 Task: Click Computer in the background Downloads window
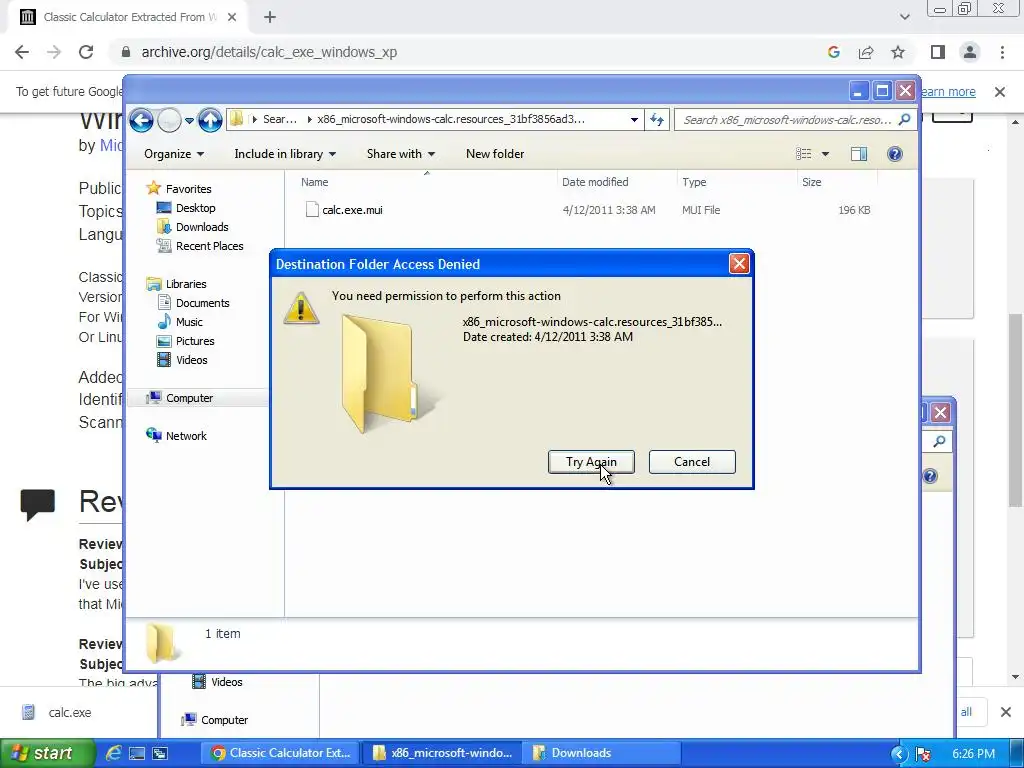point(216,720)
